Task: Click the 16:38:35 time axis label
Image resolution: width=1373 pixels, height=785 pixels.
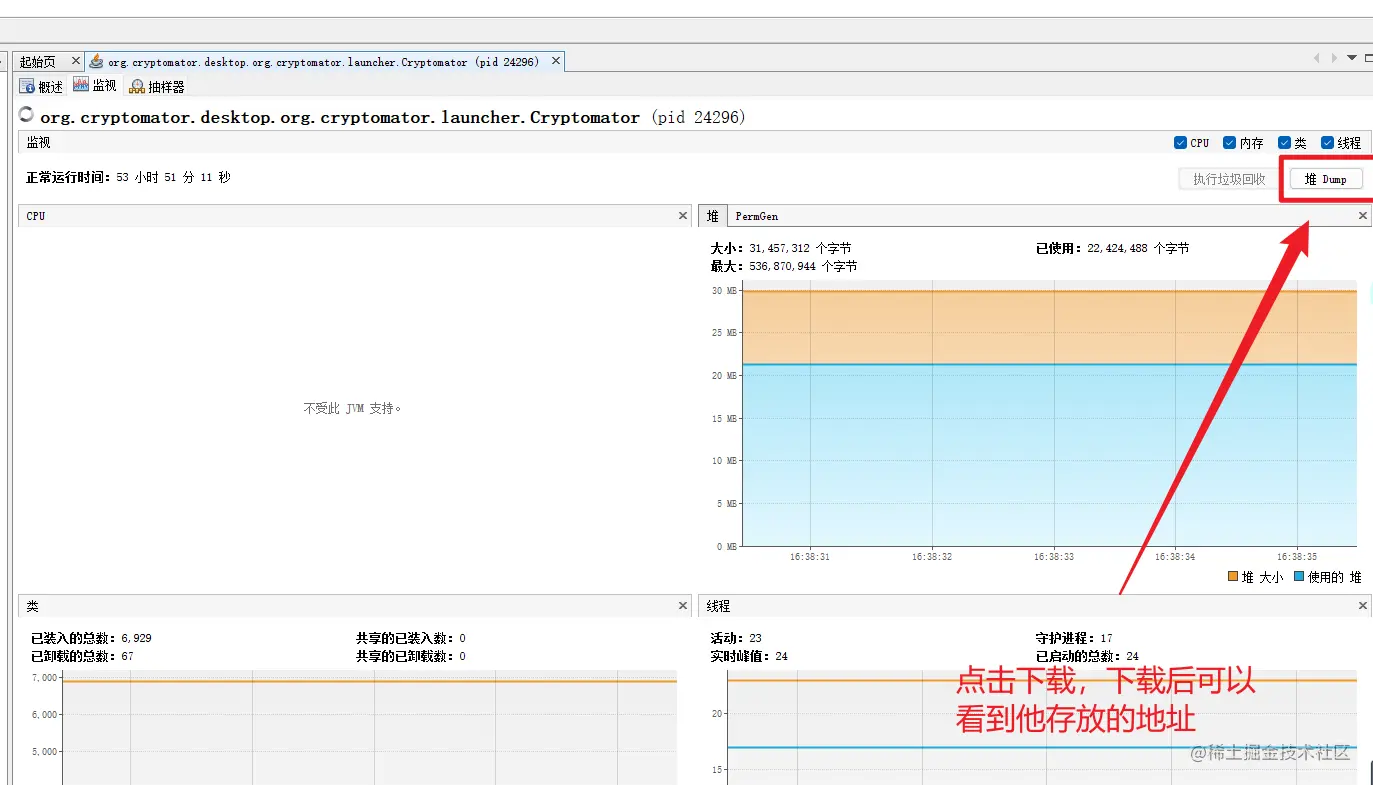Action: tap(1297, 557)
